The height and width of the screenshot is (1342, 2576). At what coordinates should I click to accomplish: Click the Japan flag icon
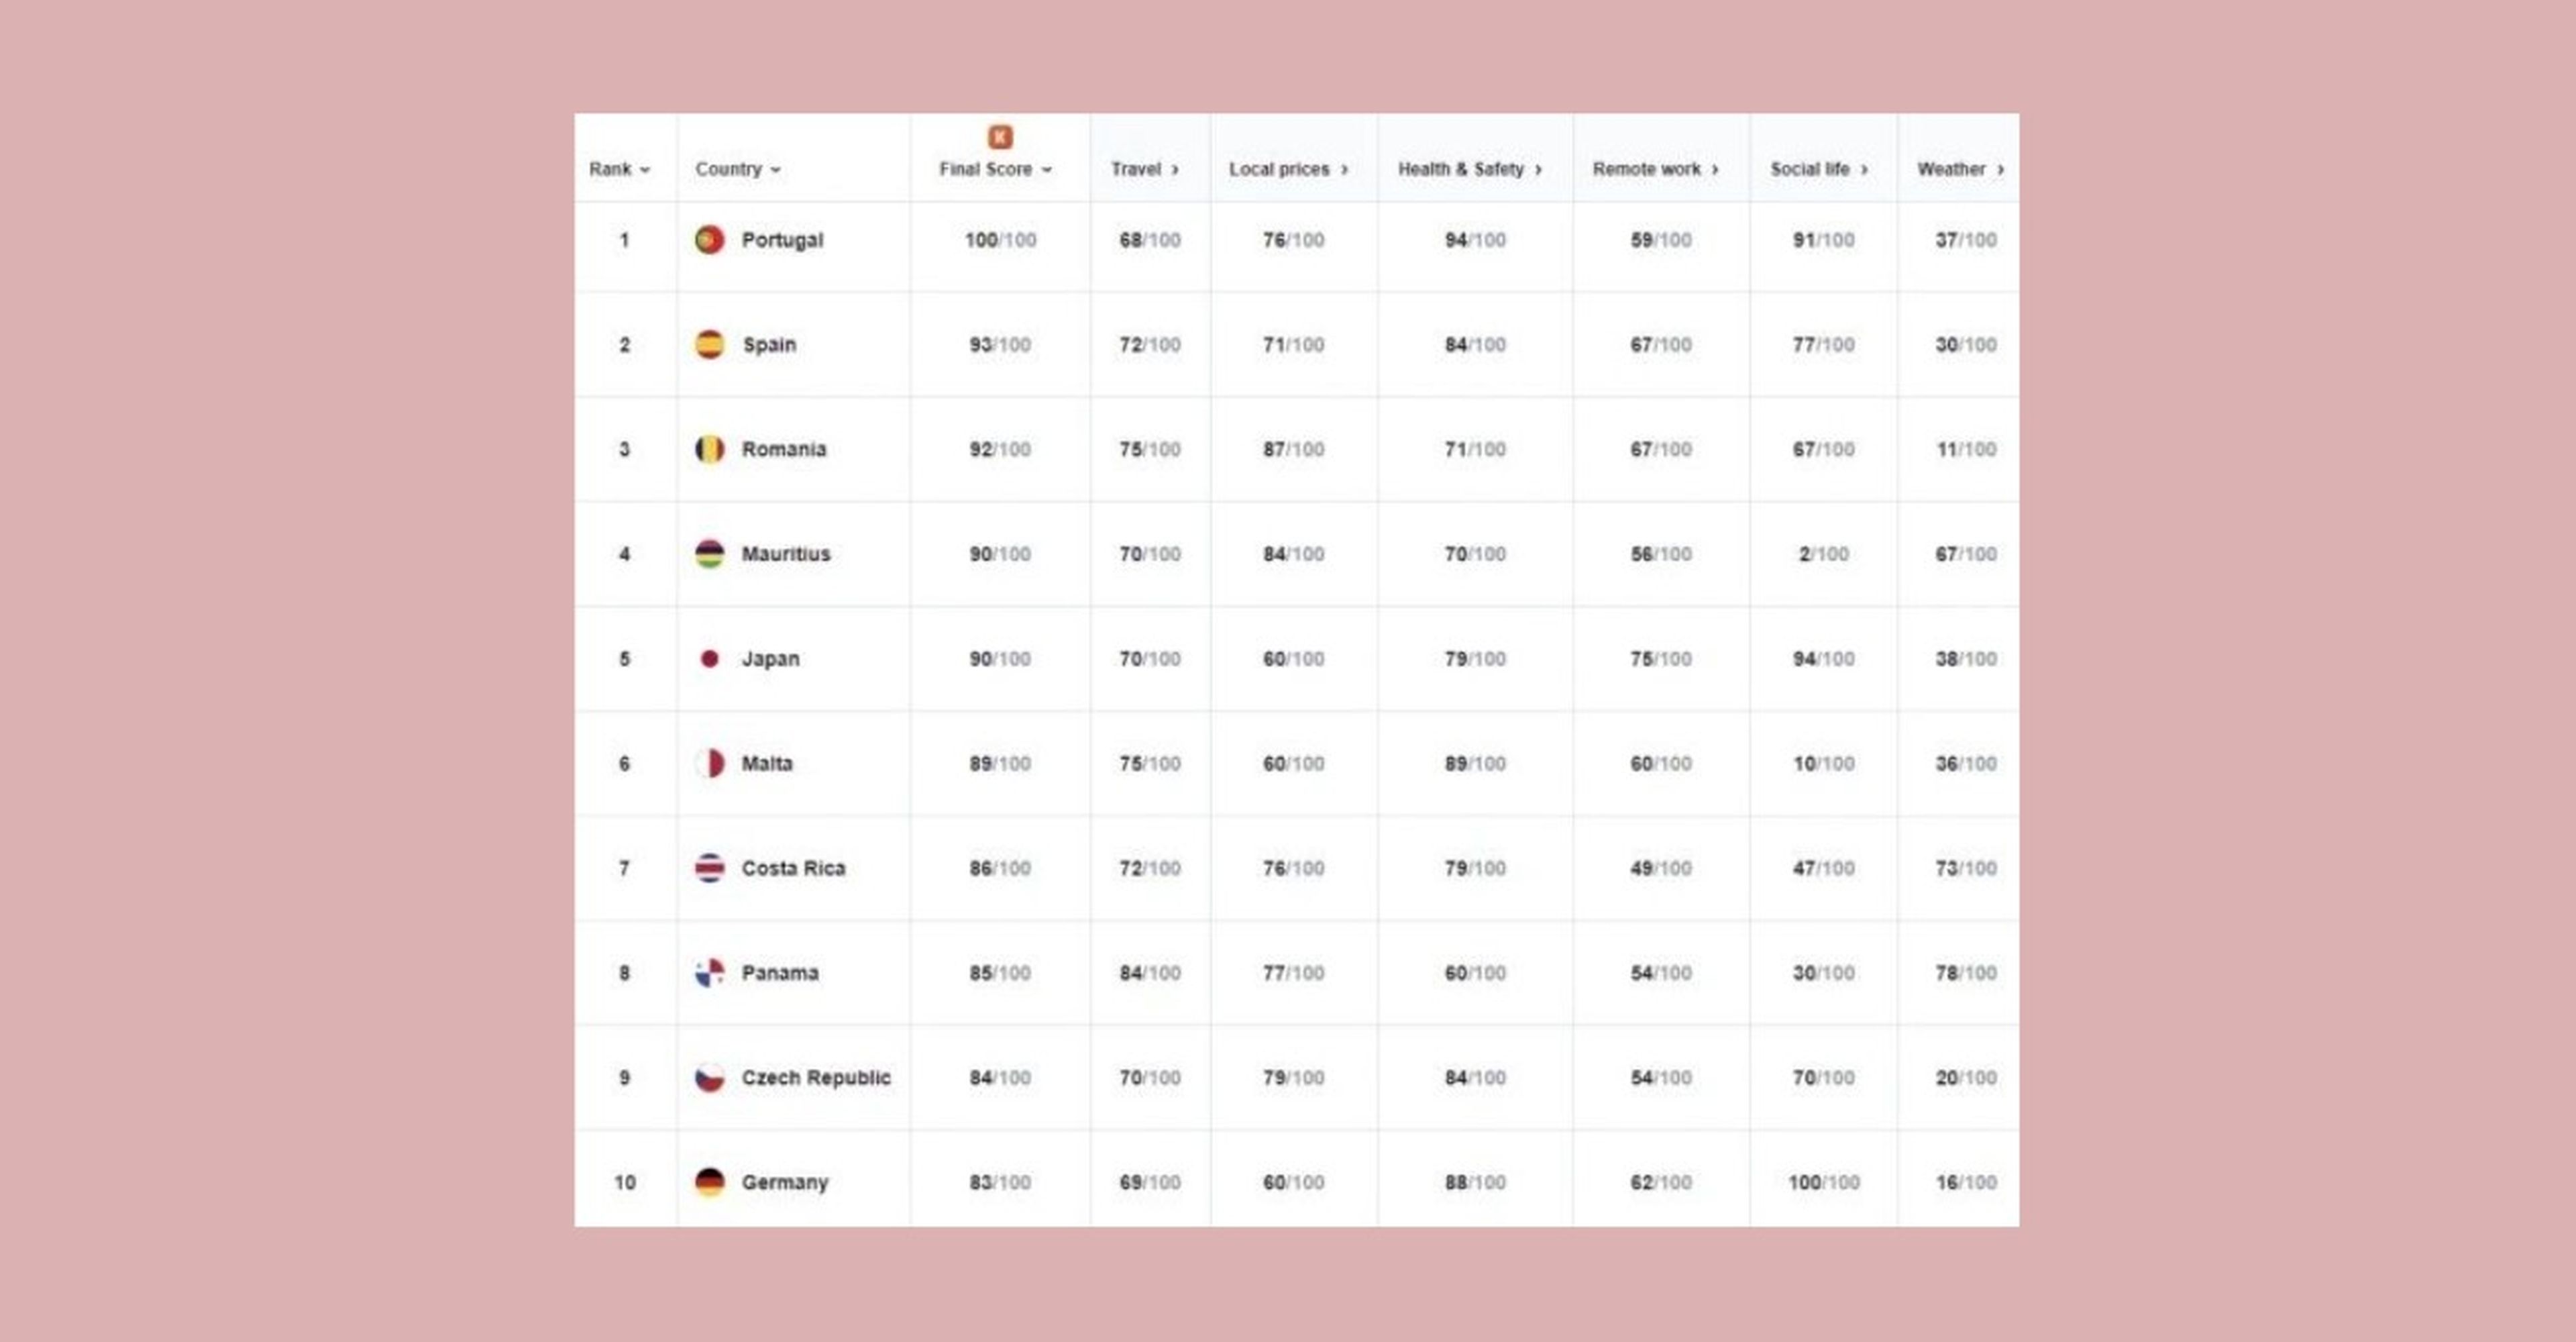pos(709,659)
